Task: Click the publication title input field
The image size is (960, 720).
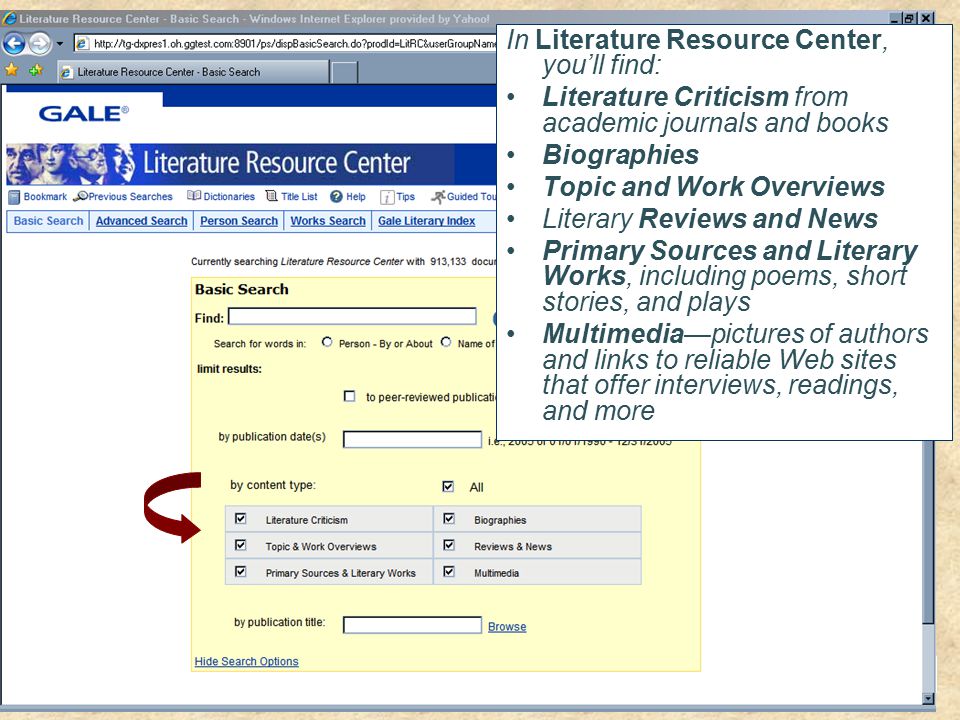Action: (412, 625)
